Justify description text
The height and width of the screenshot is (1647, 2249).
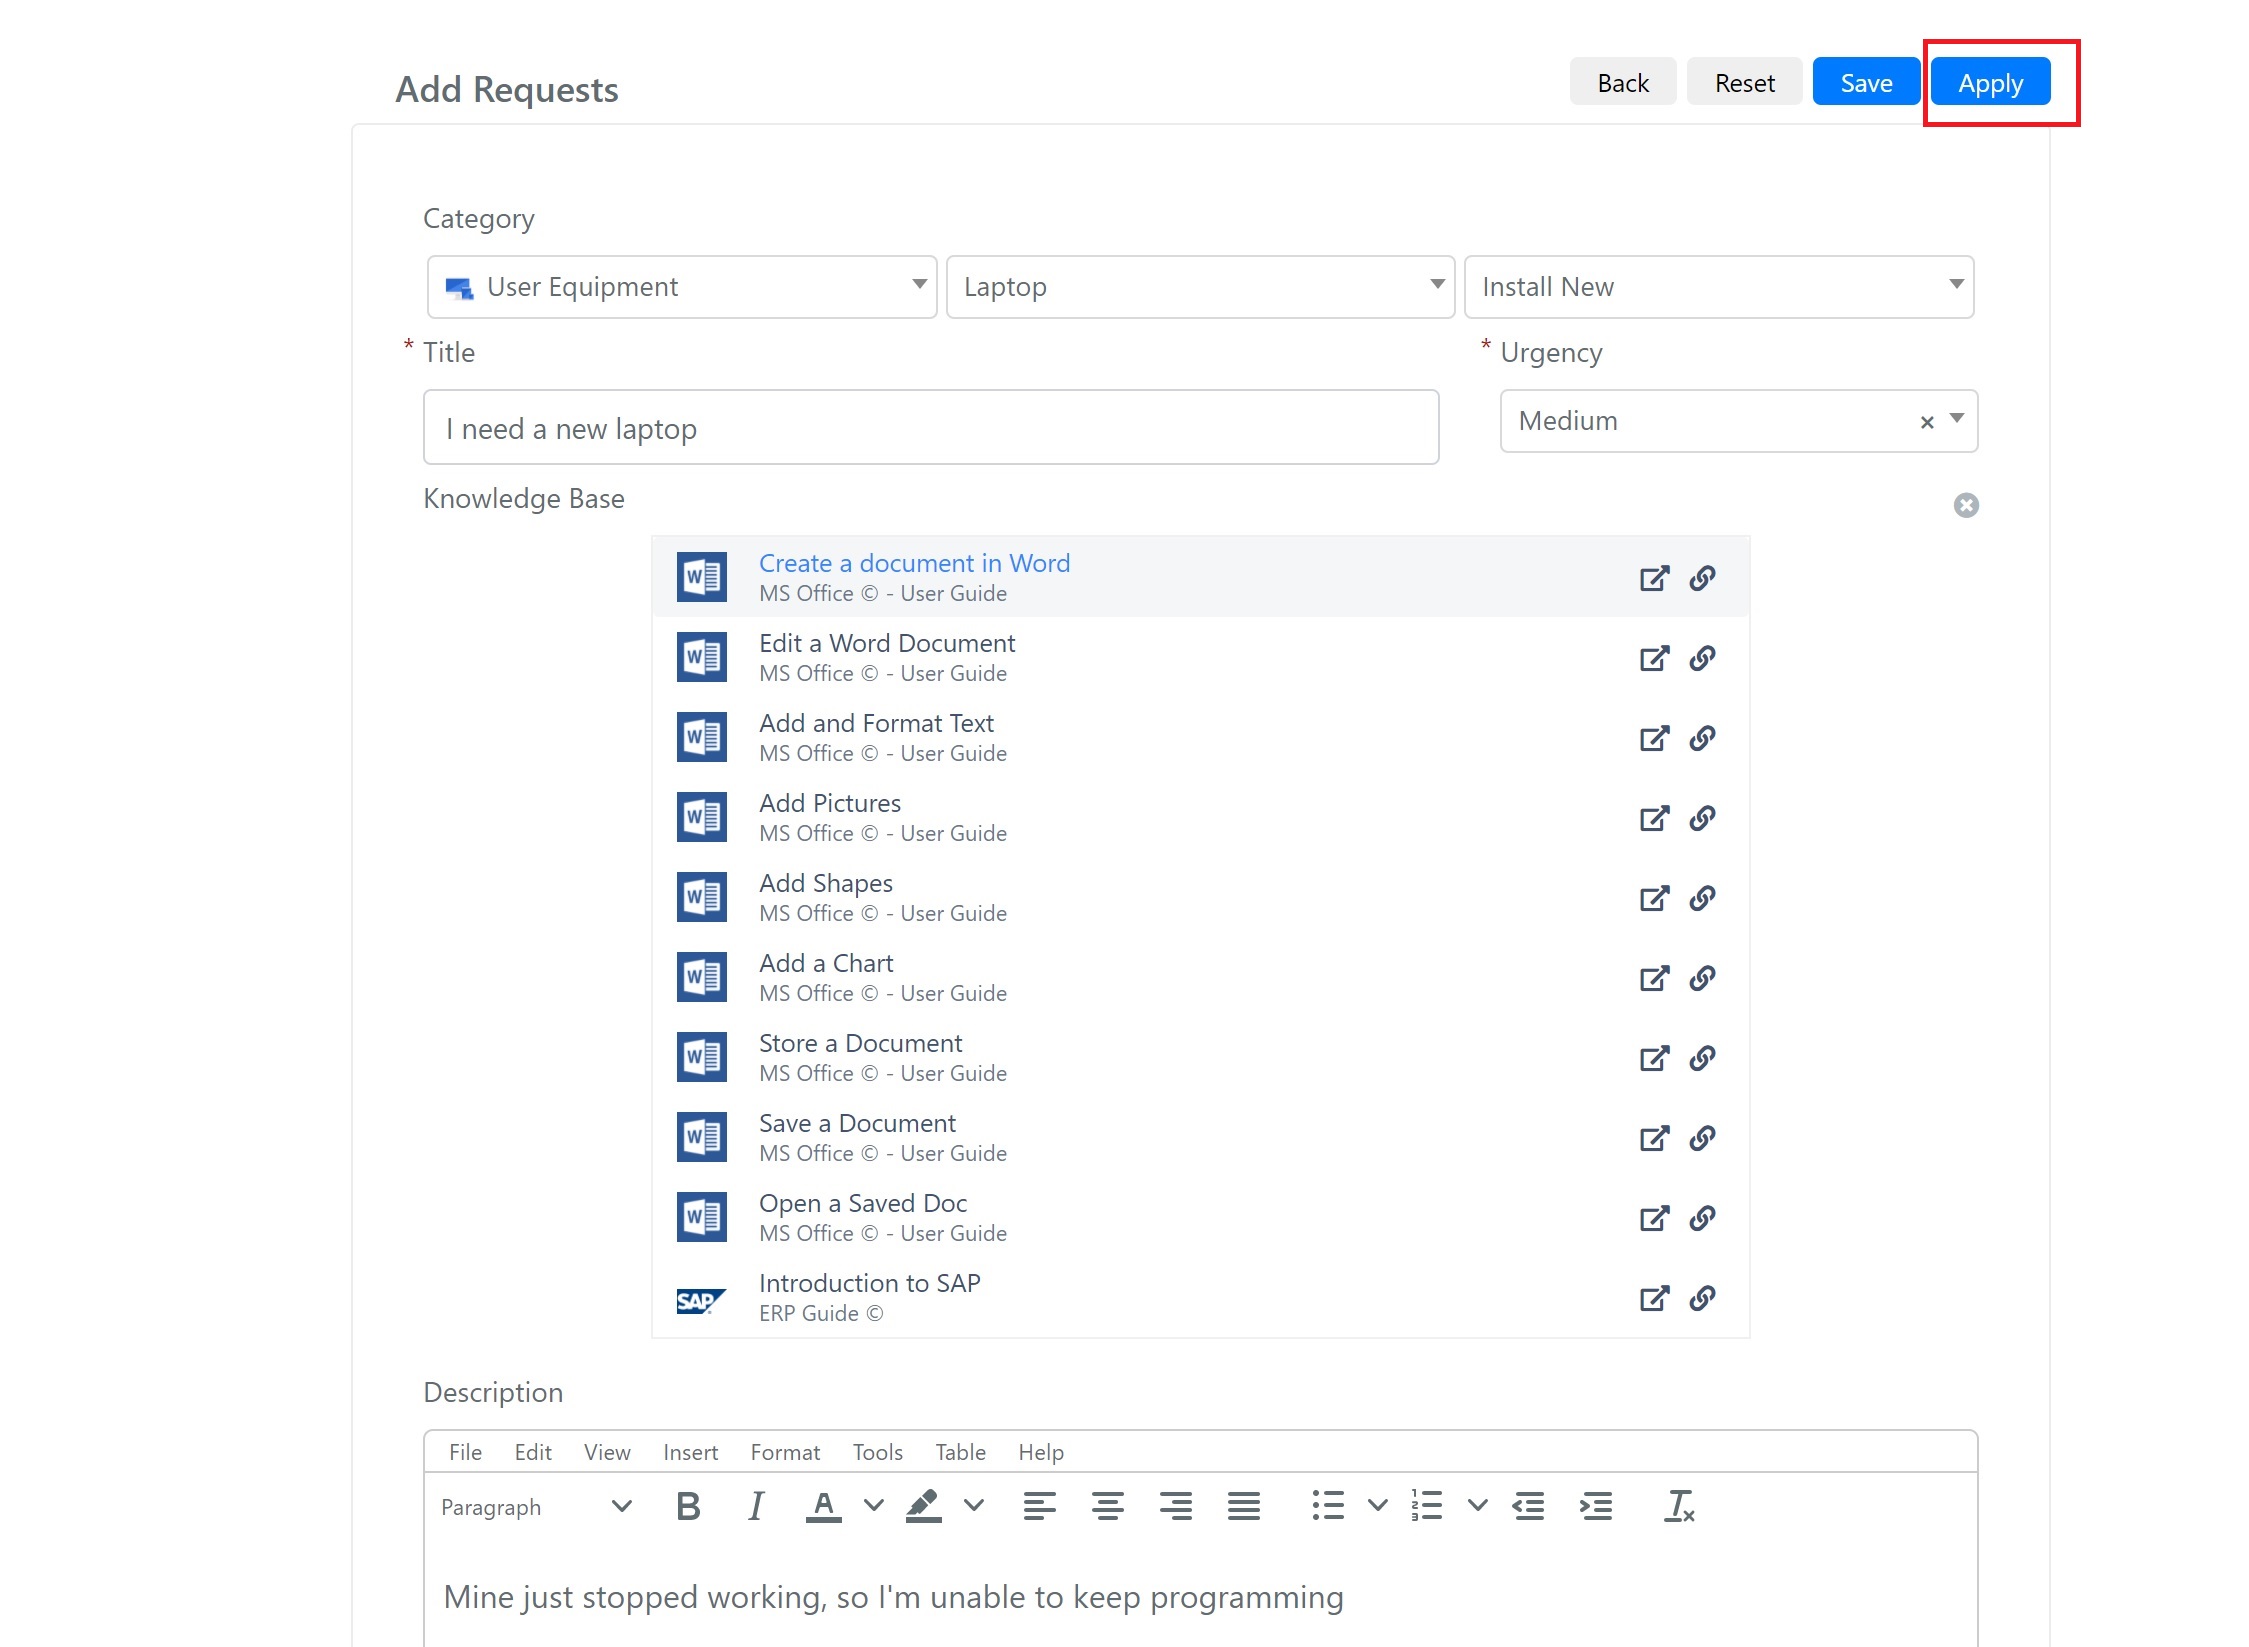click(1244, 1506)
